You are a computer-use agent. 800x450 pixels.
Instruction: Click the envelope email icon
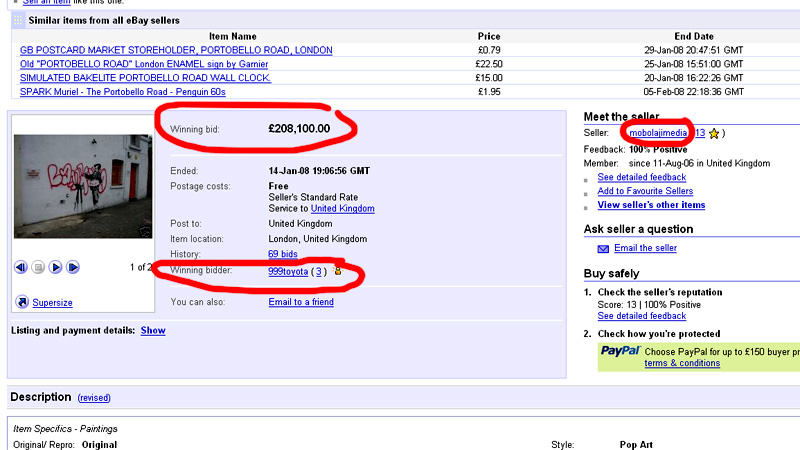(603, 248)
